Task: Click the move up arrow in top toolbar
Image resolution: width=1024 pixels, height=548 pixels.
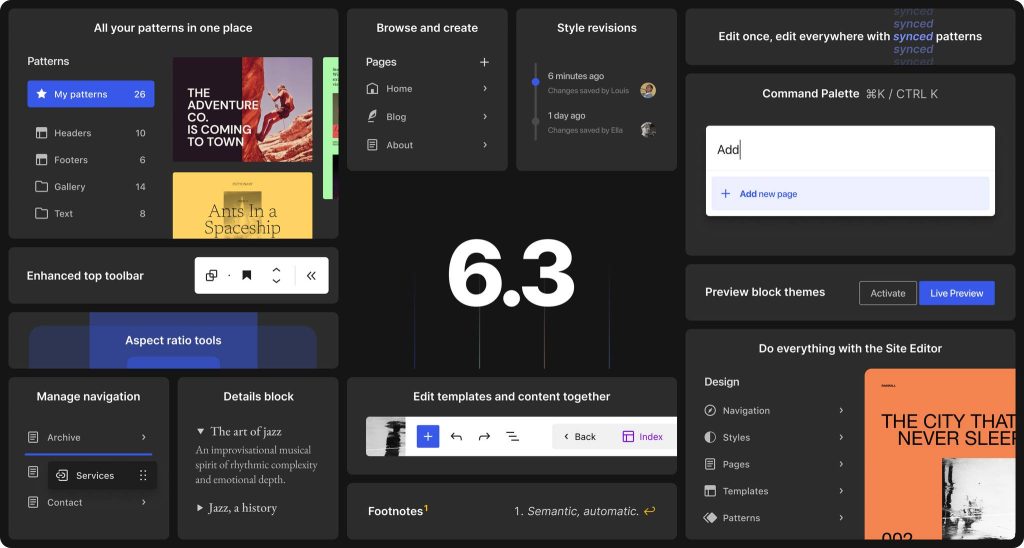Action: click(x=276, y=269)
